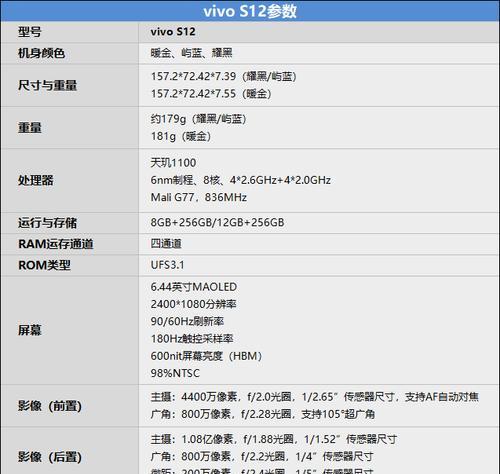Viewport: 500px width, 474px height.
Task: Click the '90/60Hz刷新率' line
Action: pos(187,321)
